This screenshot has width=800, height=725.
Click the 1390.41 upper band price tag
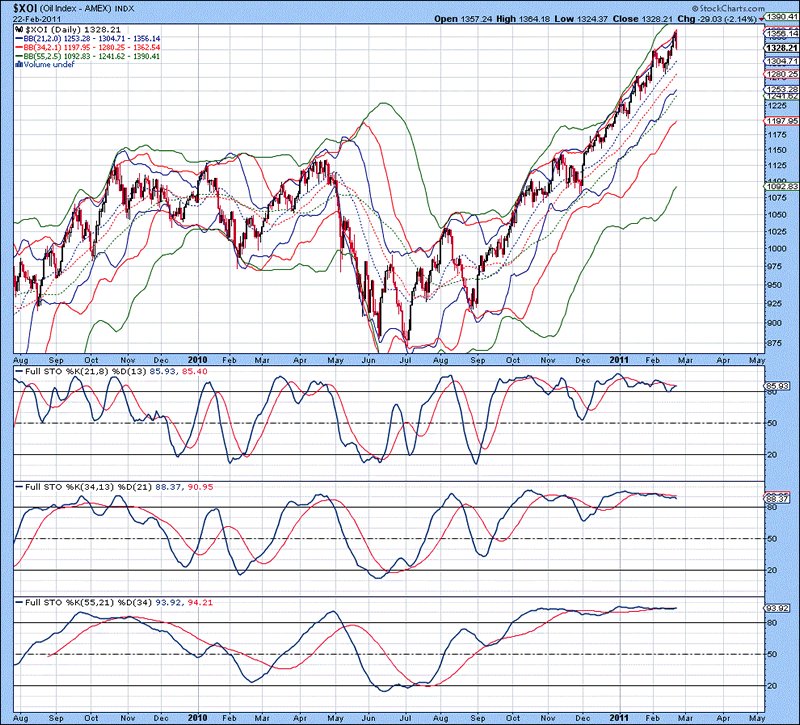coord(783,18)
